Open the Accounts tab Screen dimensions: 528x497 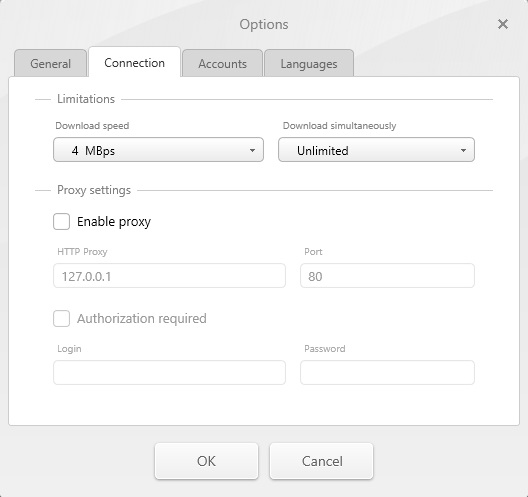point(222,63)
